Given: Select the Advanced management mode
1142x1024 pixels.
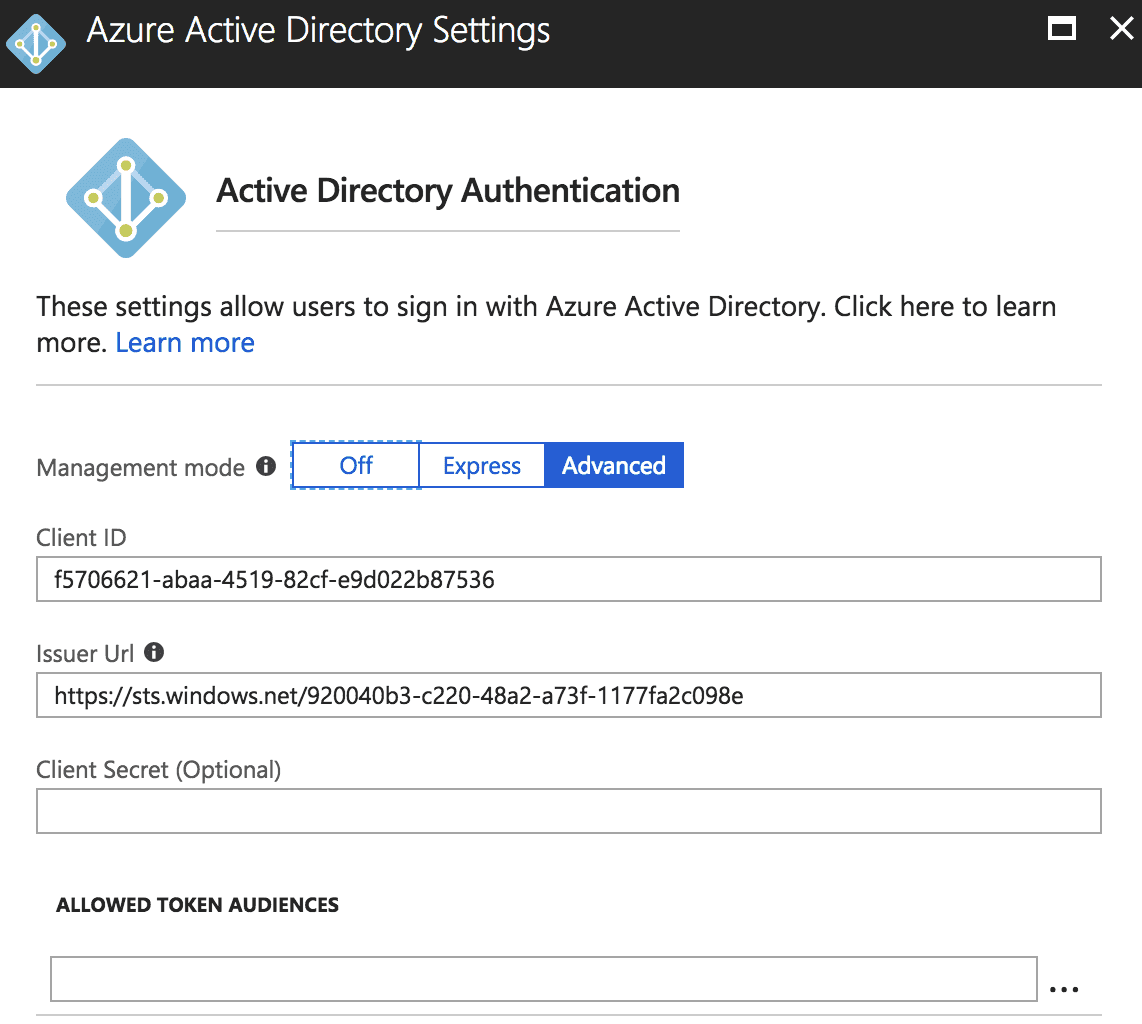Looking at the screenshot, I should click(614, 465).
